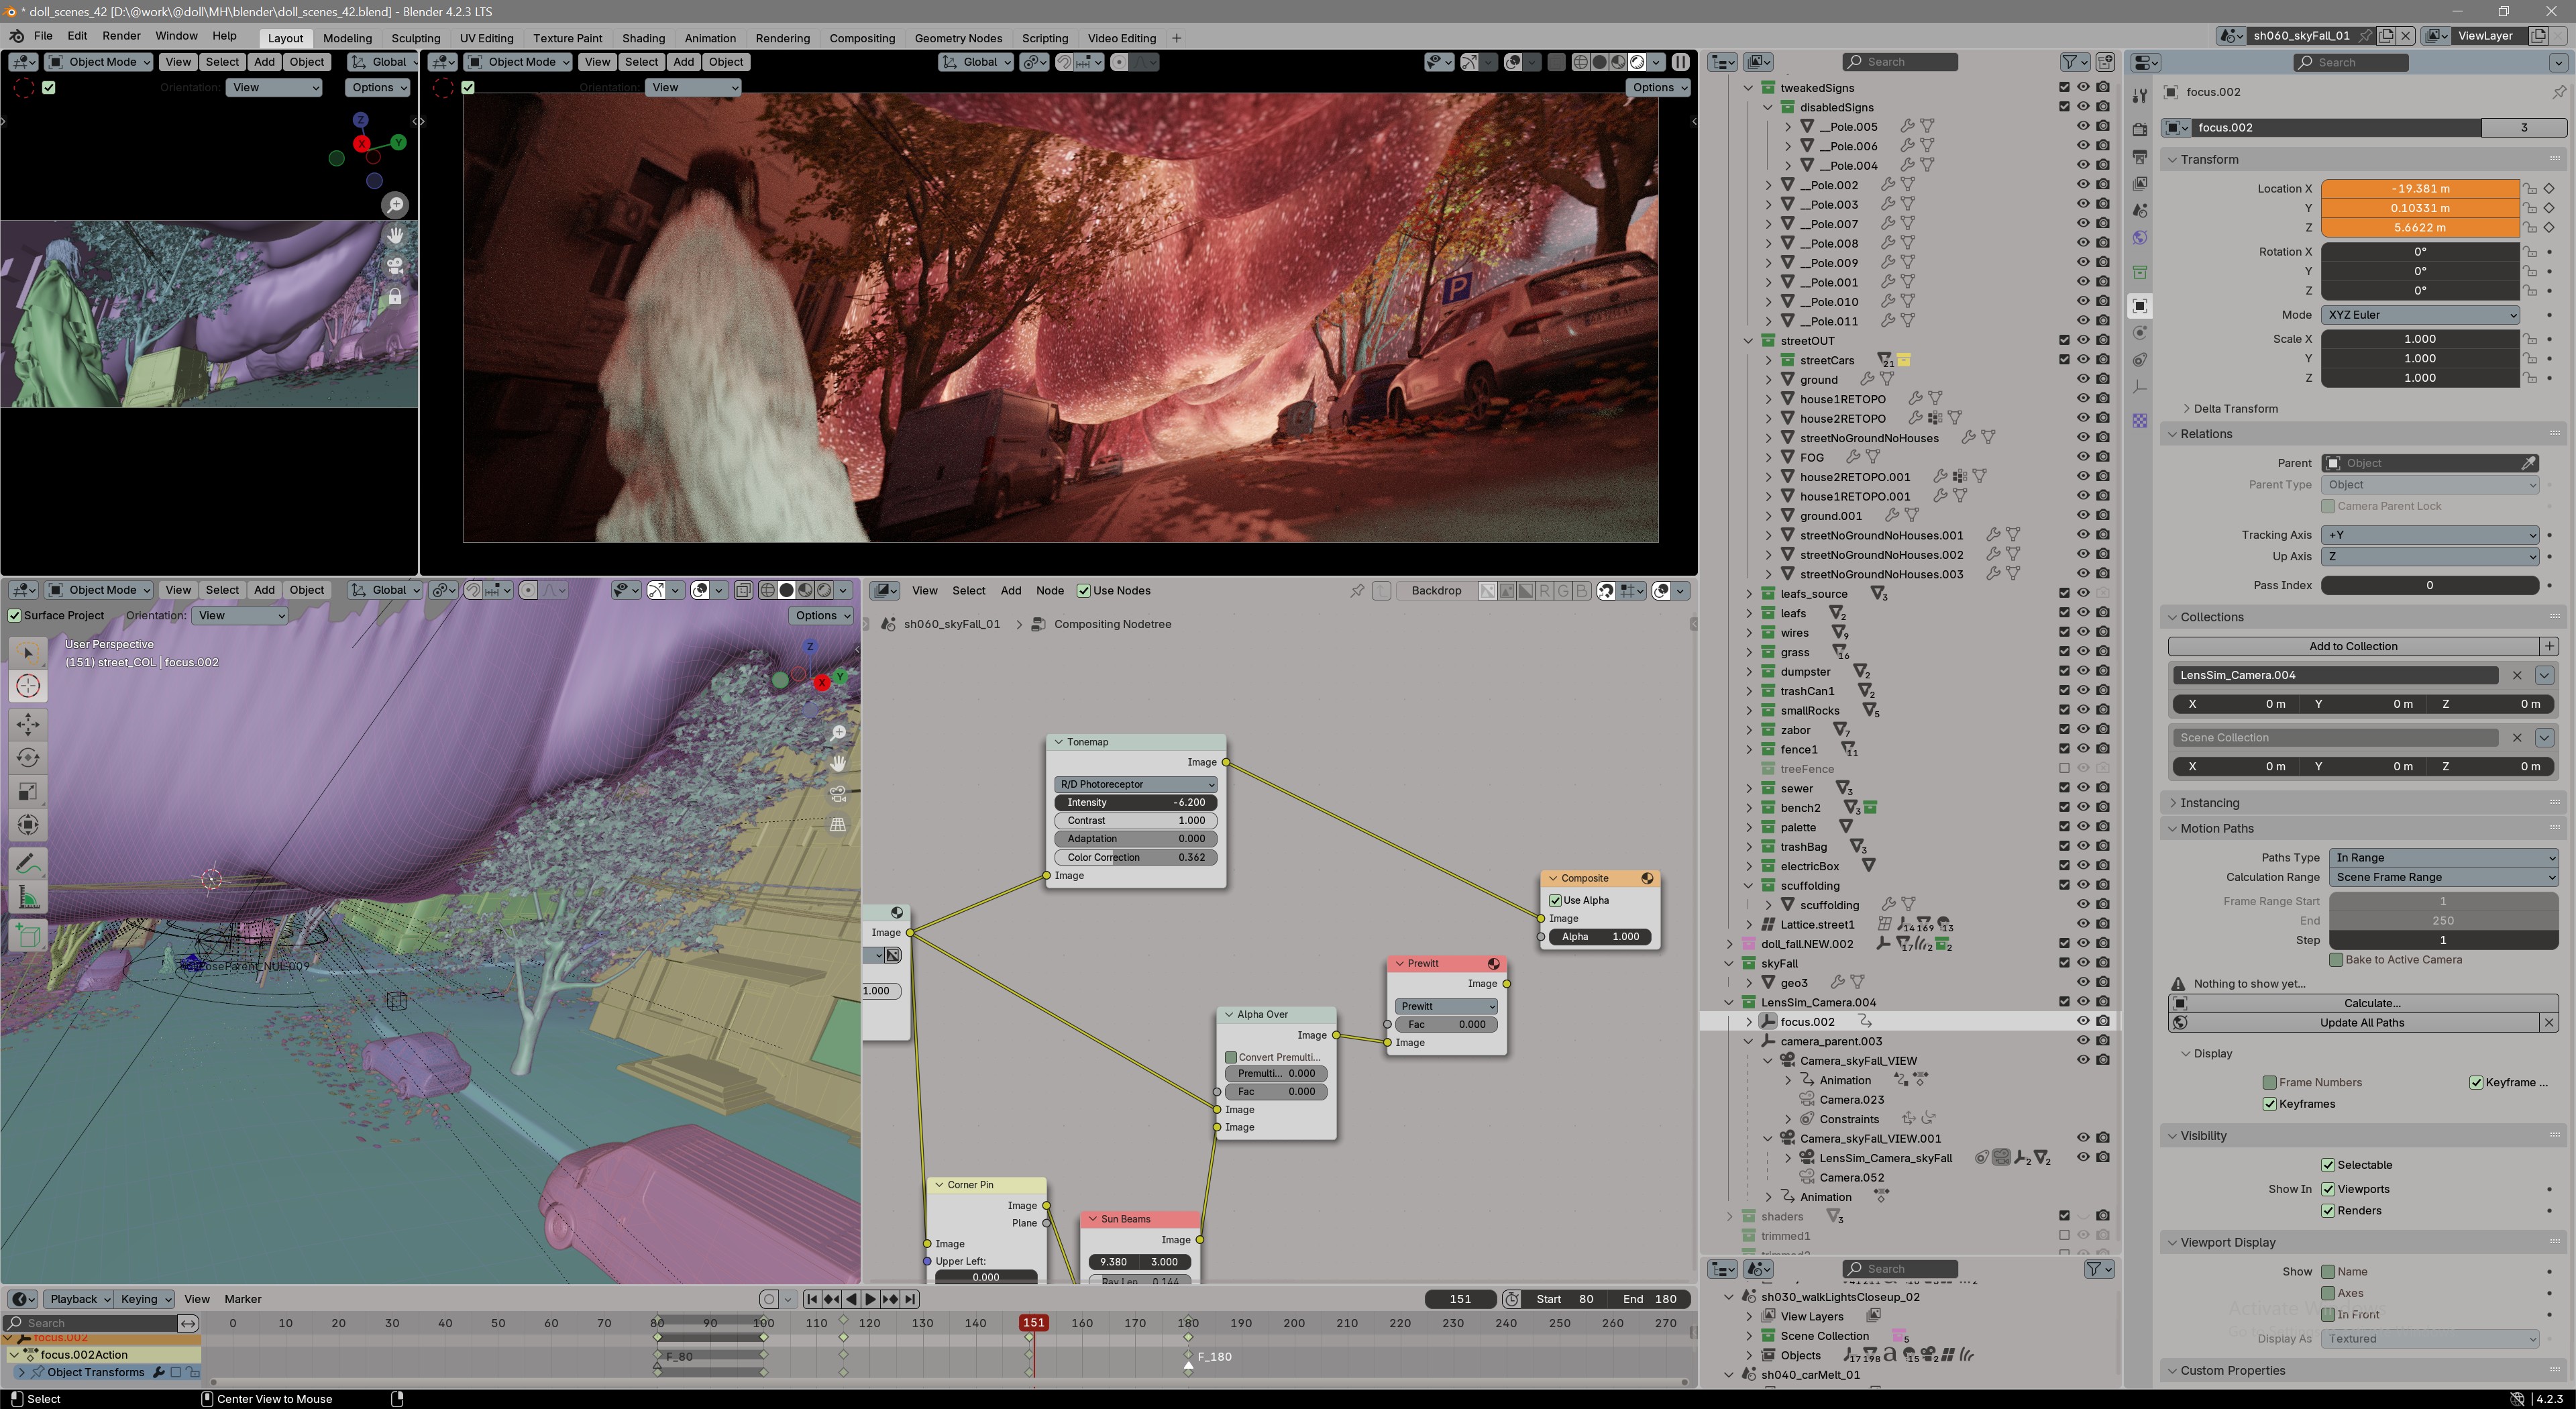Pin the focus.002 properties panel

tap(2558, 92)
